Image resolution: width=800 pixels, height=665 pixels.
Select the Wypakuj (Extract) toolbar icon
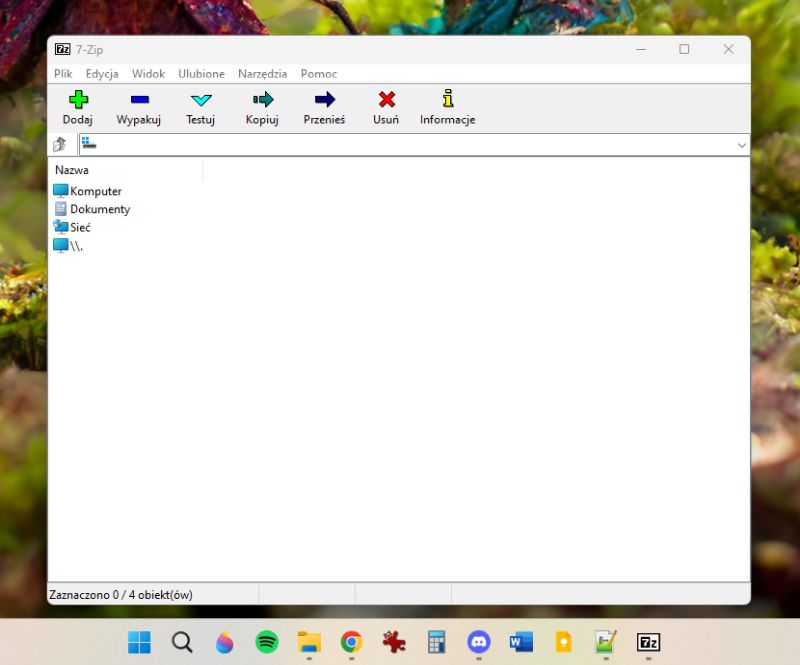coord(138,105)
